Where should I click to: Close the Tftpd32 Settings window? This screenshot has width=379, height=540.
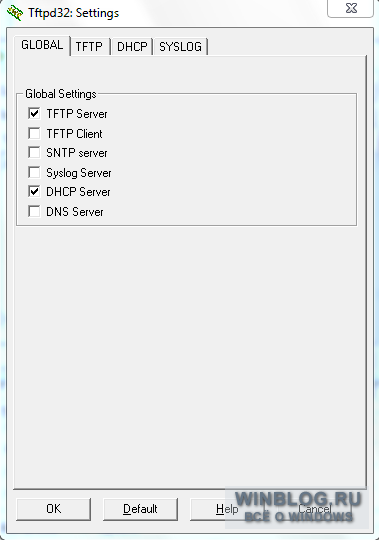pyautogui.click(x=350, y=8)
